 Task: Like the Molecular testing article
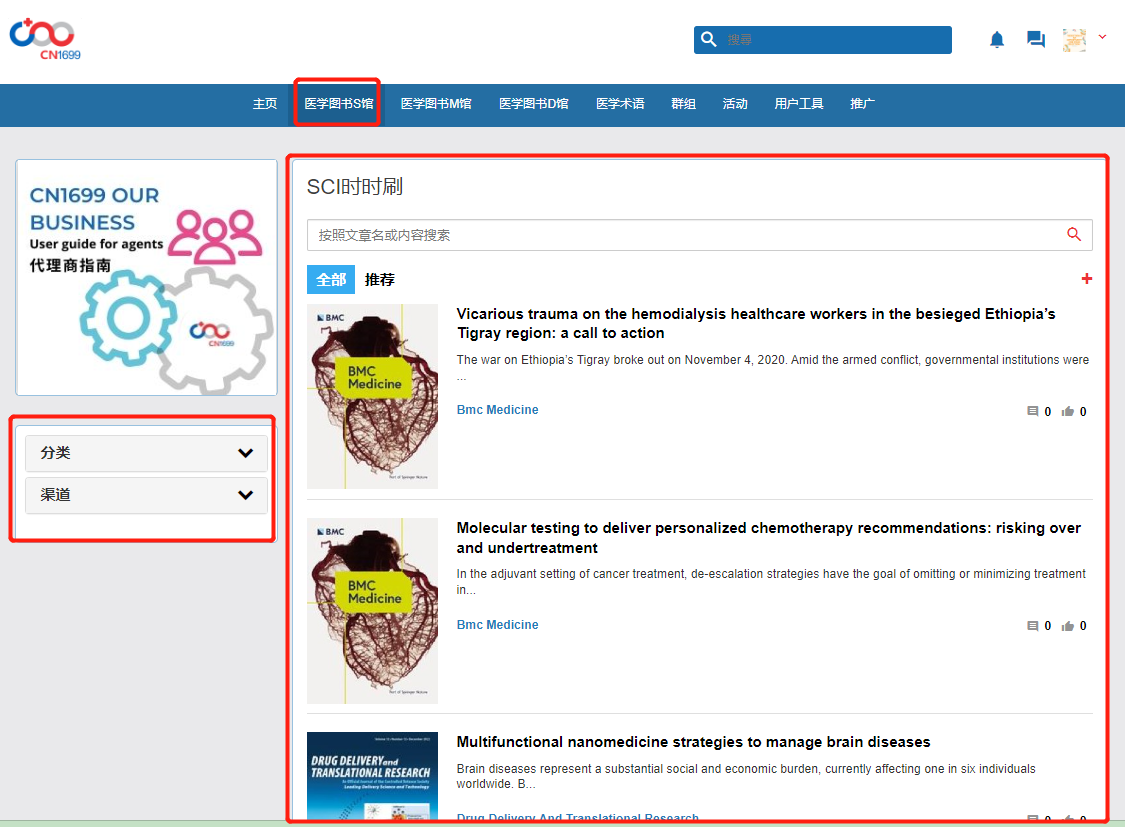click(1068, 626)
